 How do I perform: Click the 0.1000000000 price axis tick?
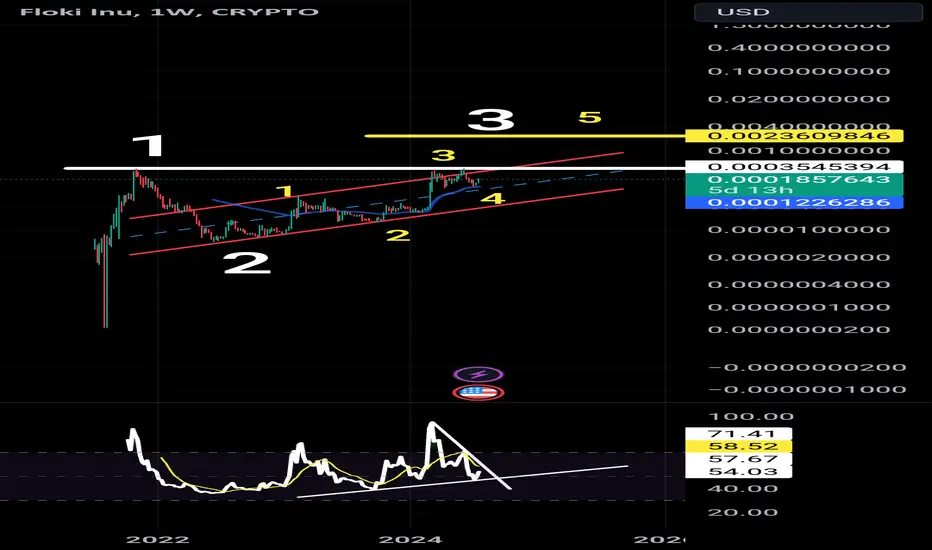799,71
